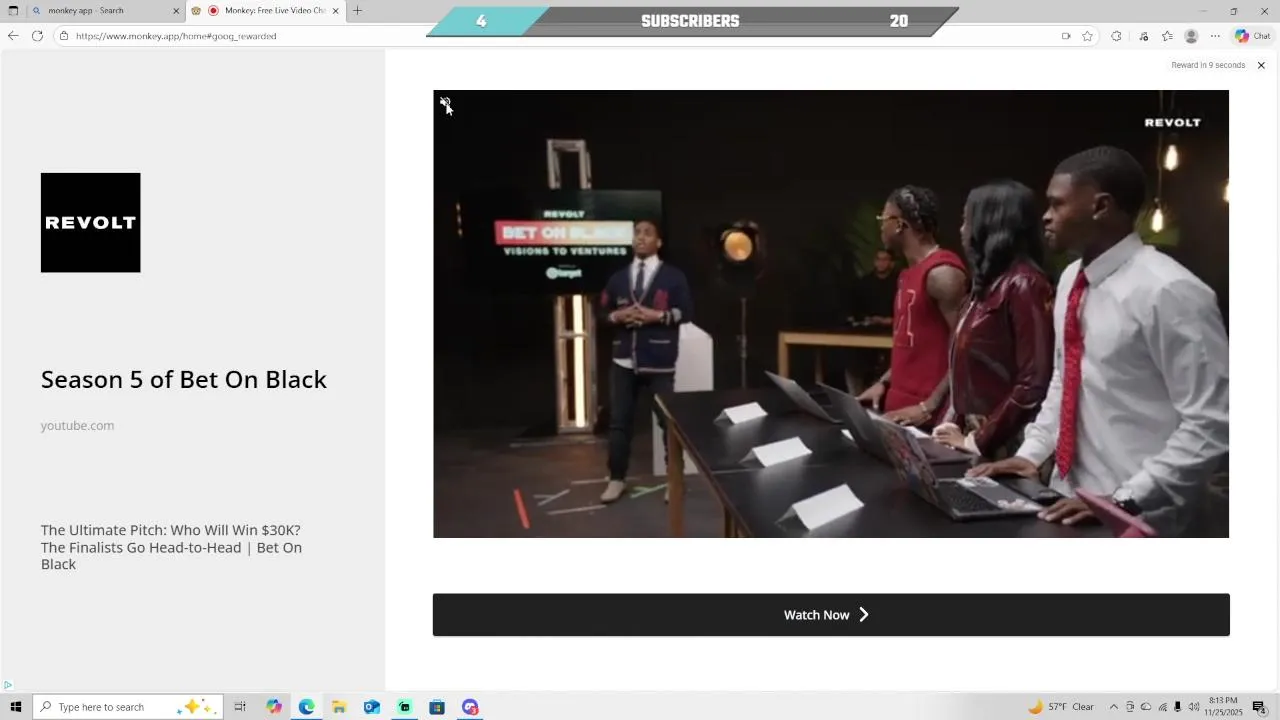Click the Bet On Black video ad

pos(831,314)
